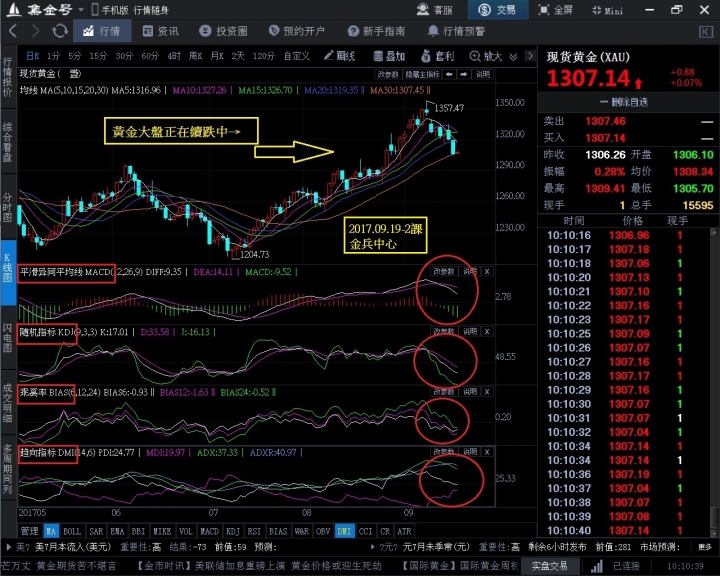Image resolution: width=720 pixels, height=576 pixels.
Task: Click 隐藏主指标 to hide main indicator
Action: coord(422,74)
